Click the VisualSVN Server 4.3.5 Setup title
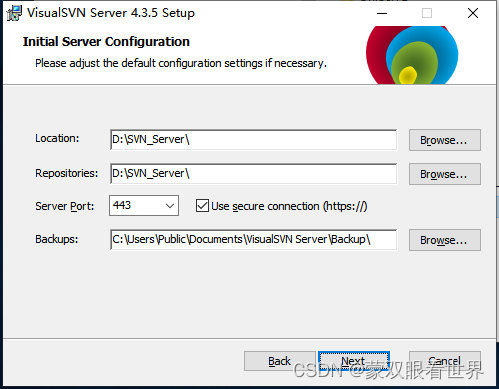 [x=111, y=13]
